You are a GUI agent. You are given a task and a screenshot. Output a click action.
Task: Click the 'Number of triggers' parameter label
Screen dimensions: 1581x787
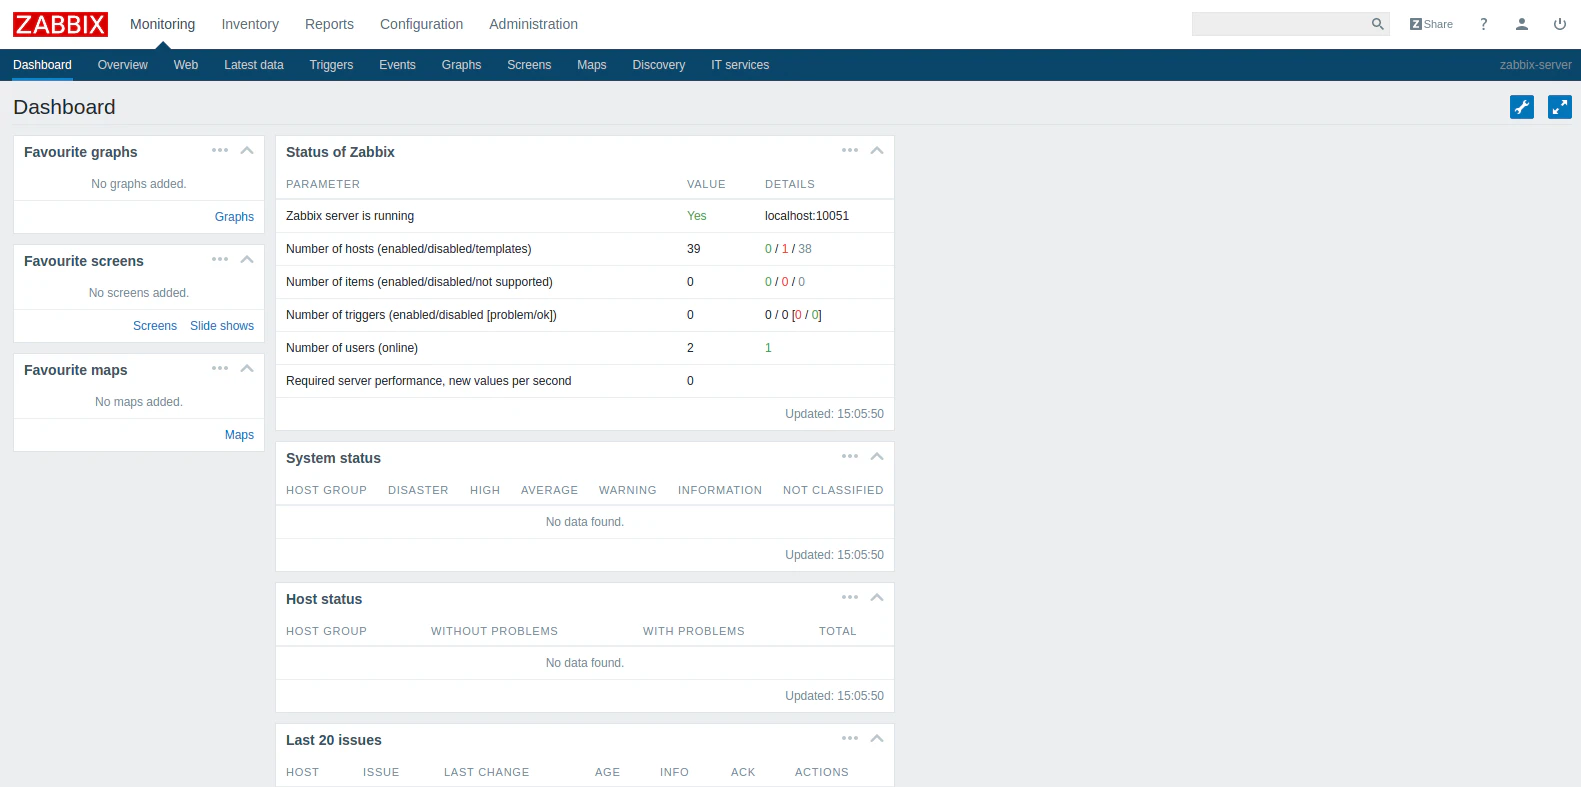click(421, 315)
